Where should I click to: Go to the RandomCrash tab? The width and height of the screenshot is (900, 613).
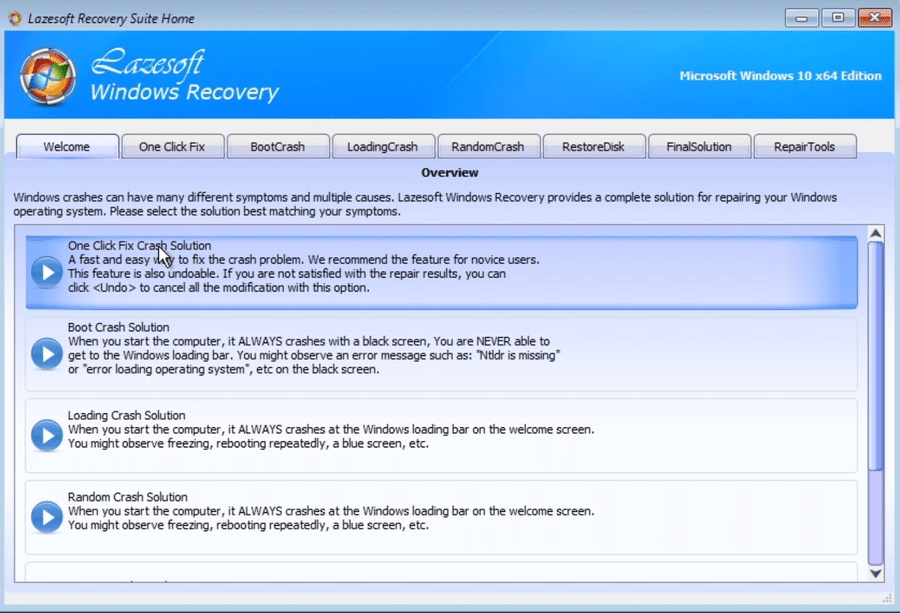(488, 146)
